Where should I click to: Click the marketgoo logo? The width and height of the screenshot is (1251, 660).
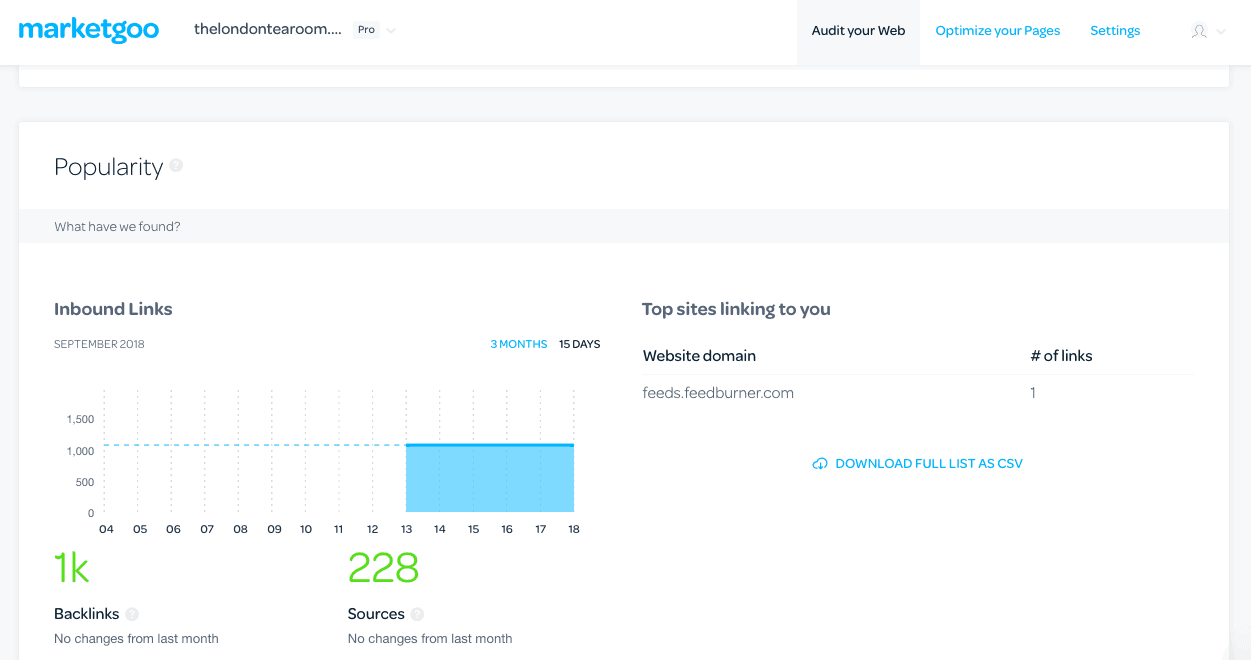click(89, 30)
